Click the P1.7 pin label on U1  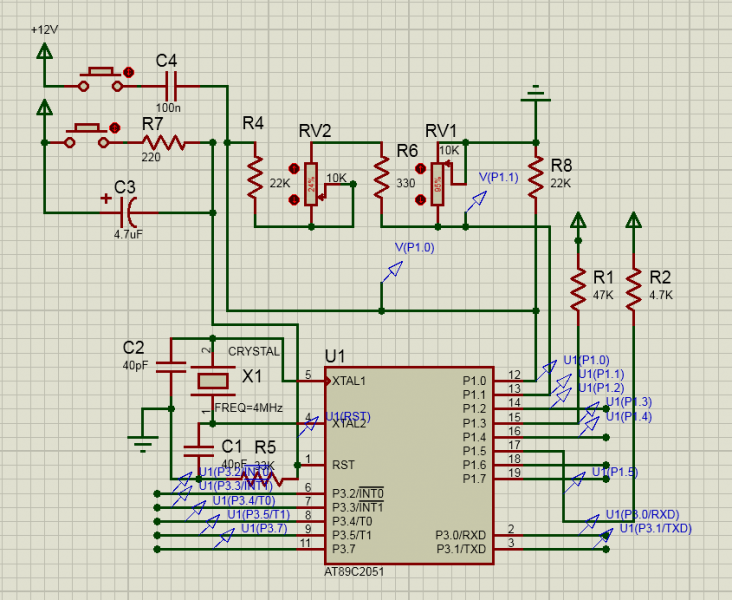(474, 479)
